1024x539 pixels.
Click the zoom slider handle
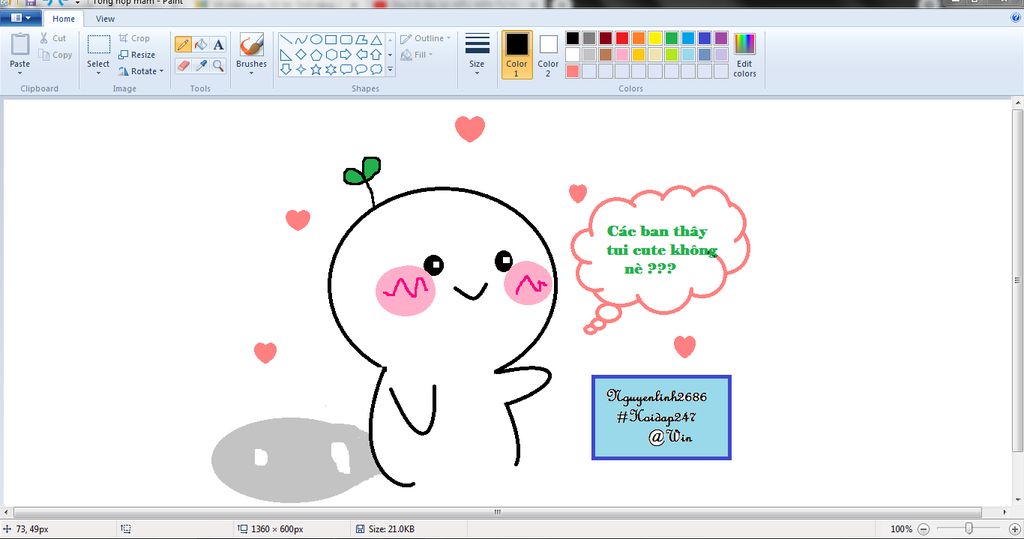[969, 528]
